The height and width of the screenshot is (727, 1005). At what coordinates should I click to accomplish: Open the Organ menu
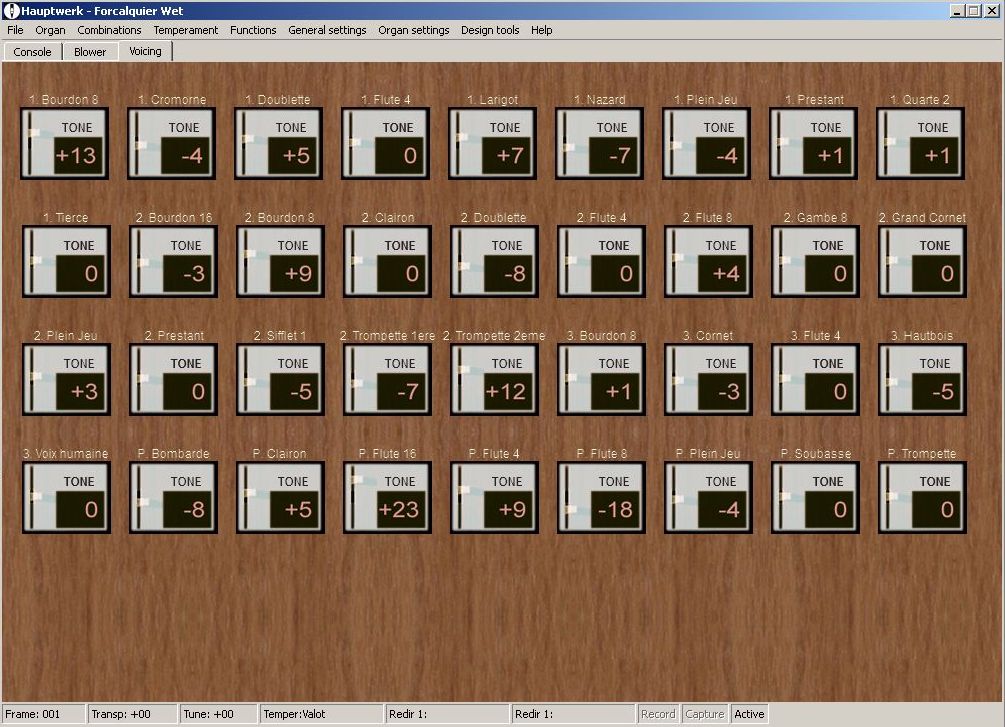[50, 30]
